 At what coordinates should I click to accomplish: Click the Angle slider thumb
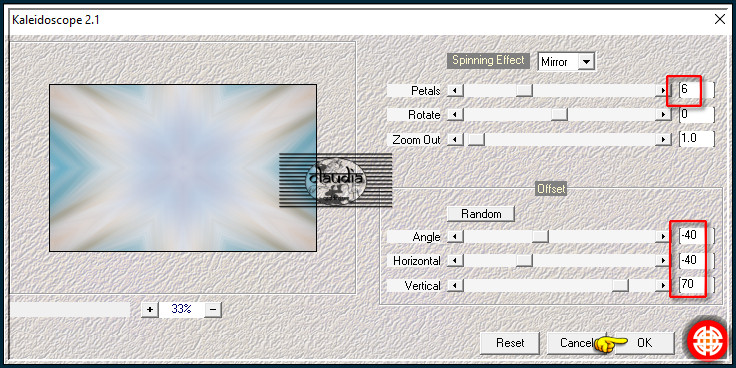(x=540, y=236)
